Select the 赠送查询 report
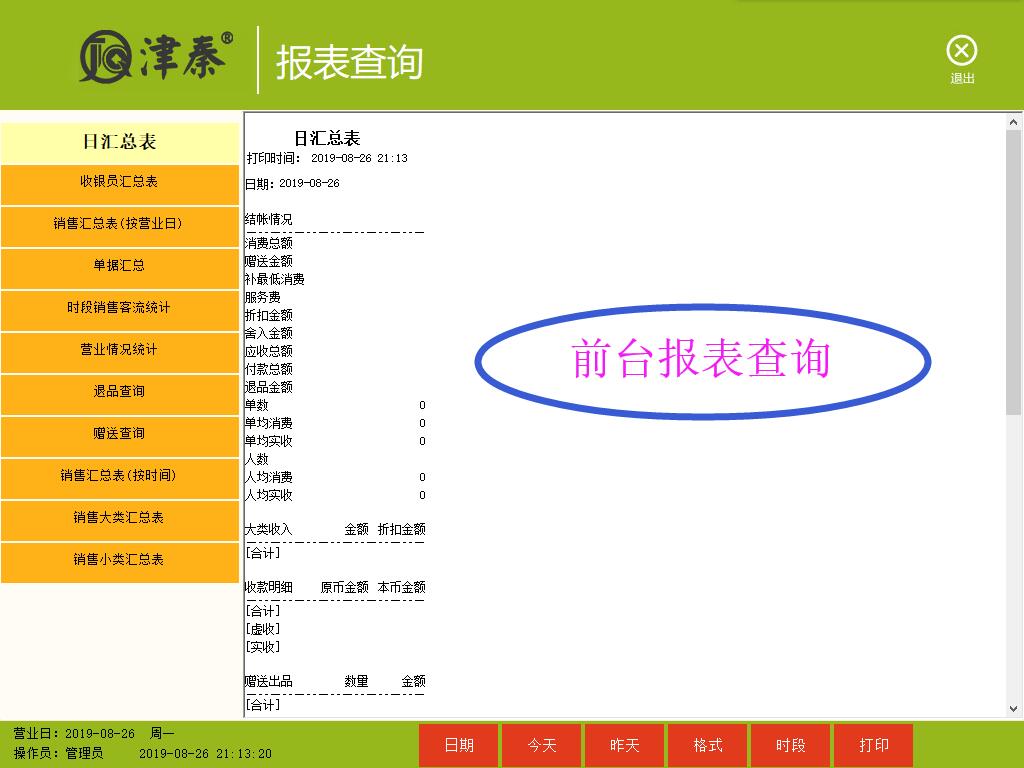 [120, 434]
